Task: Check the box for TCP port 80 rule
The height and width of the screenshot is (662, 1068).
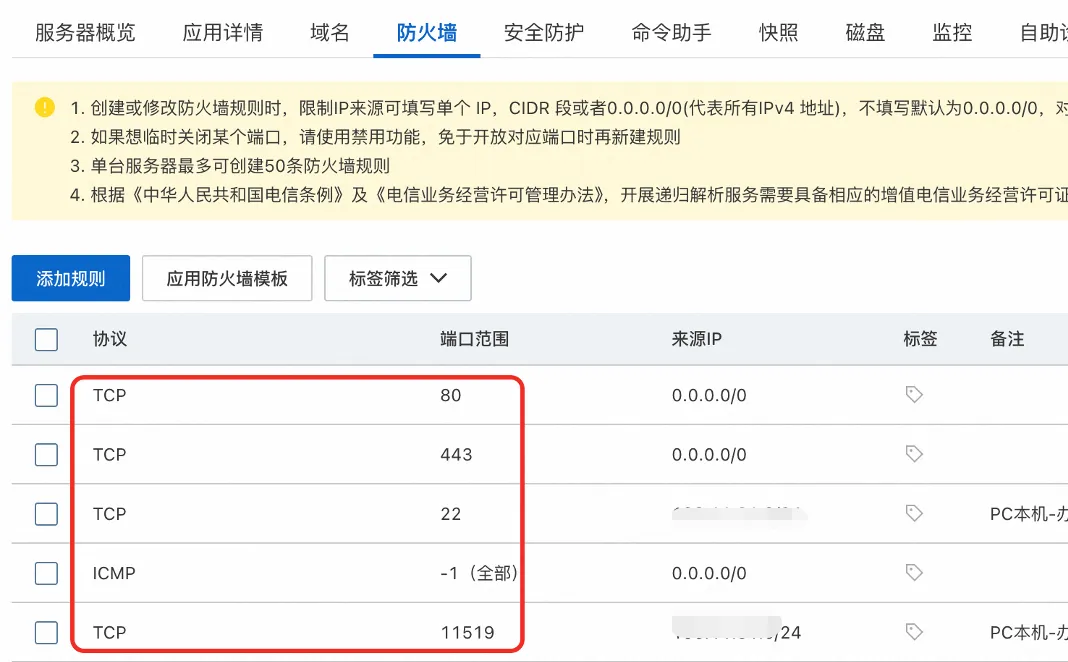Action: [46, 395]
